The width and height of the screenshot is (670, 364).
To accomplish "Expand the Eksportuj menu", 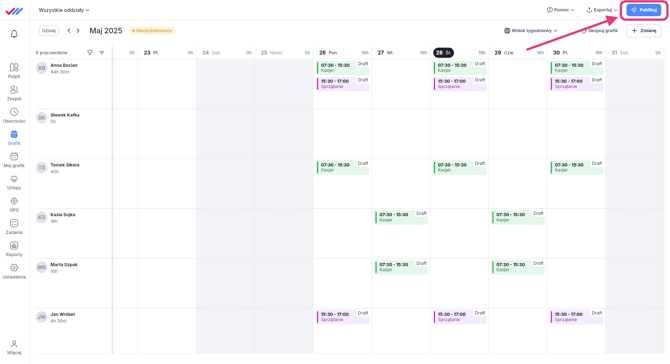I will click(x=602, y=10).
